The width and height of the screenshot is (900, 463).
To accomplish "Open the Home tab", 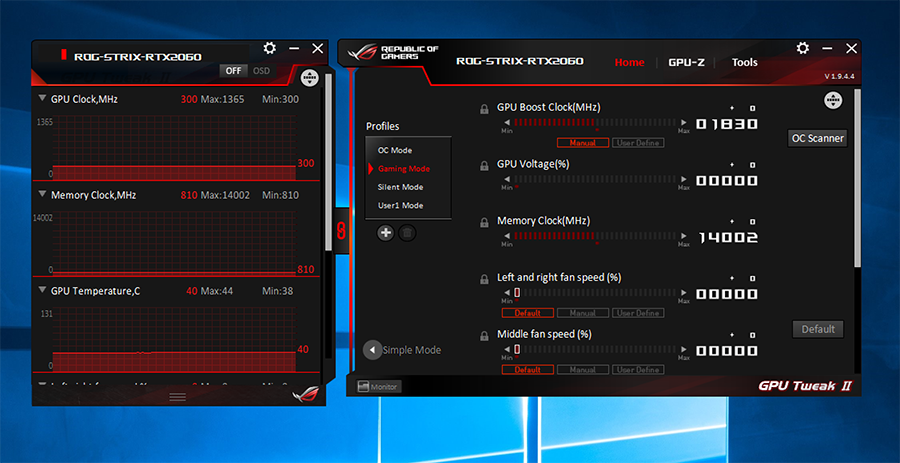I will pyautogui.click(x=629, y=63).
